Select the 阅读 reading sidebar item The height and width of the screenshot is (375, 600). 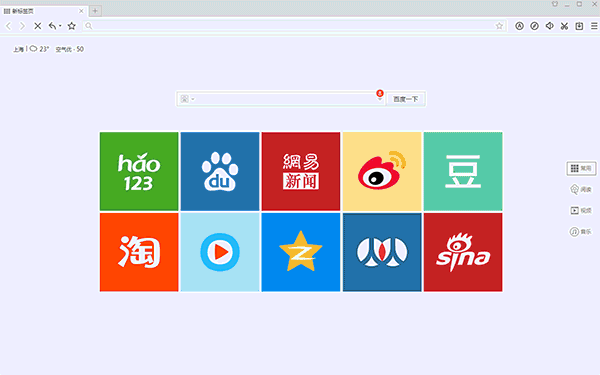581,189
